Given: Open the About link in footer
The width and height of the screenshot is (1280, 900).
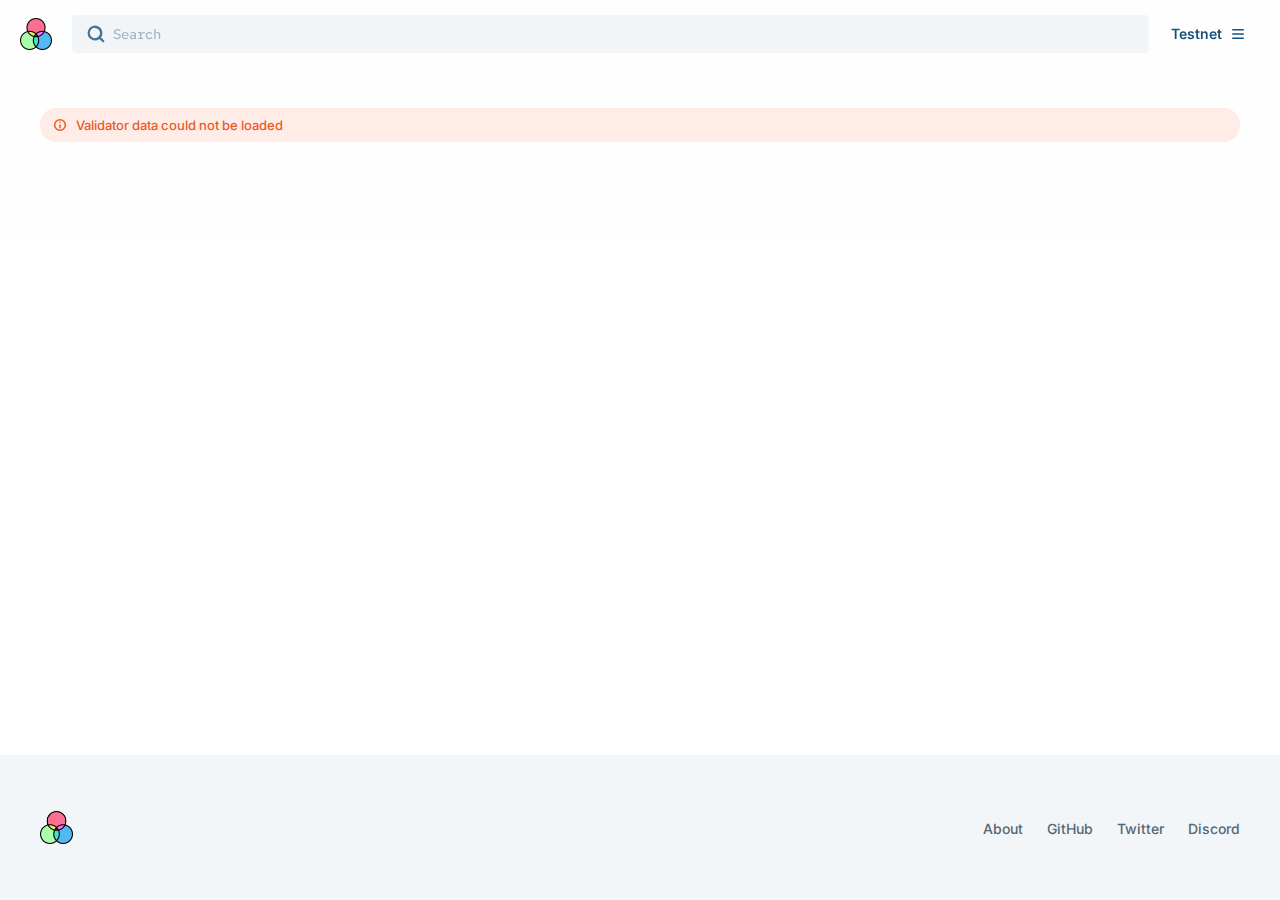Looking at the screenshot, I should [x=1003, y=829].
